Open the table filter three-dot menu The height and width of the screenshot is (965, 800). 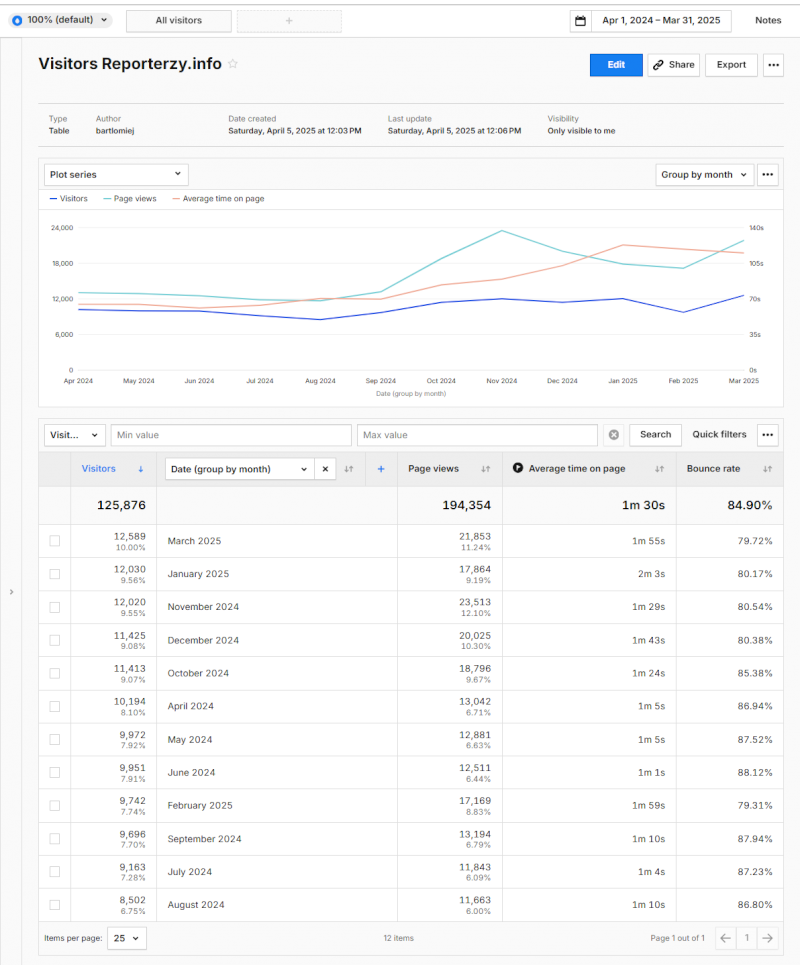pos(768,435)
